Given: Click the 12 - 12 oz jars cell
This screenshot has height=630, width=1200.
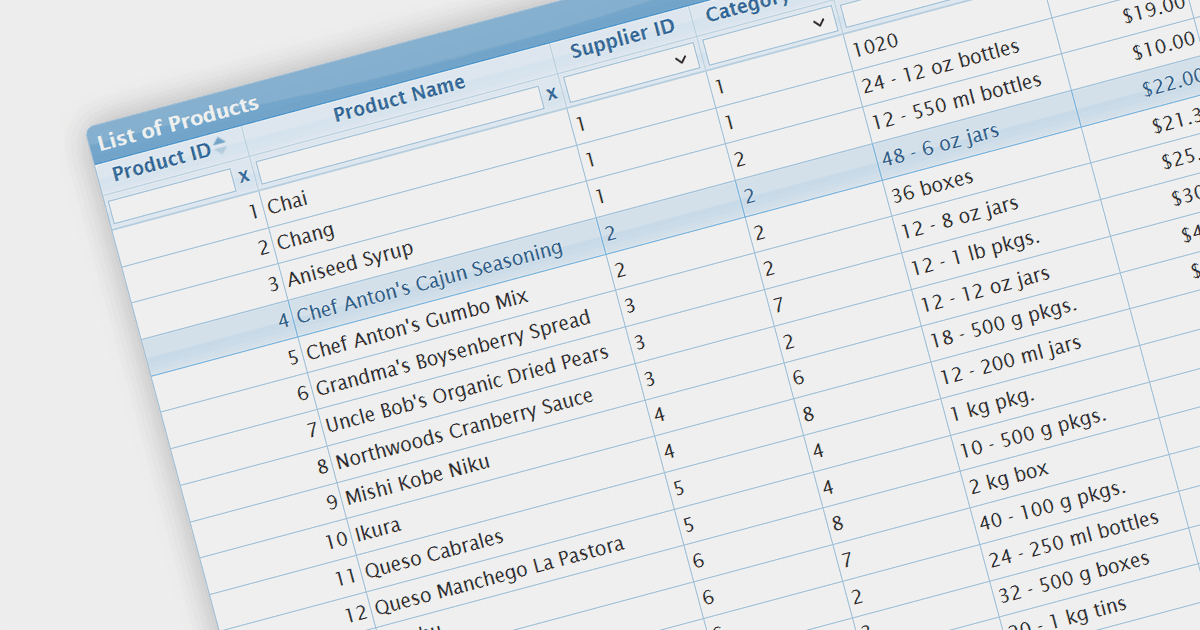Looking at the screenshot, I should (x=985, y=289).
